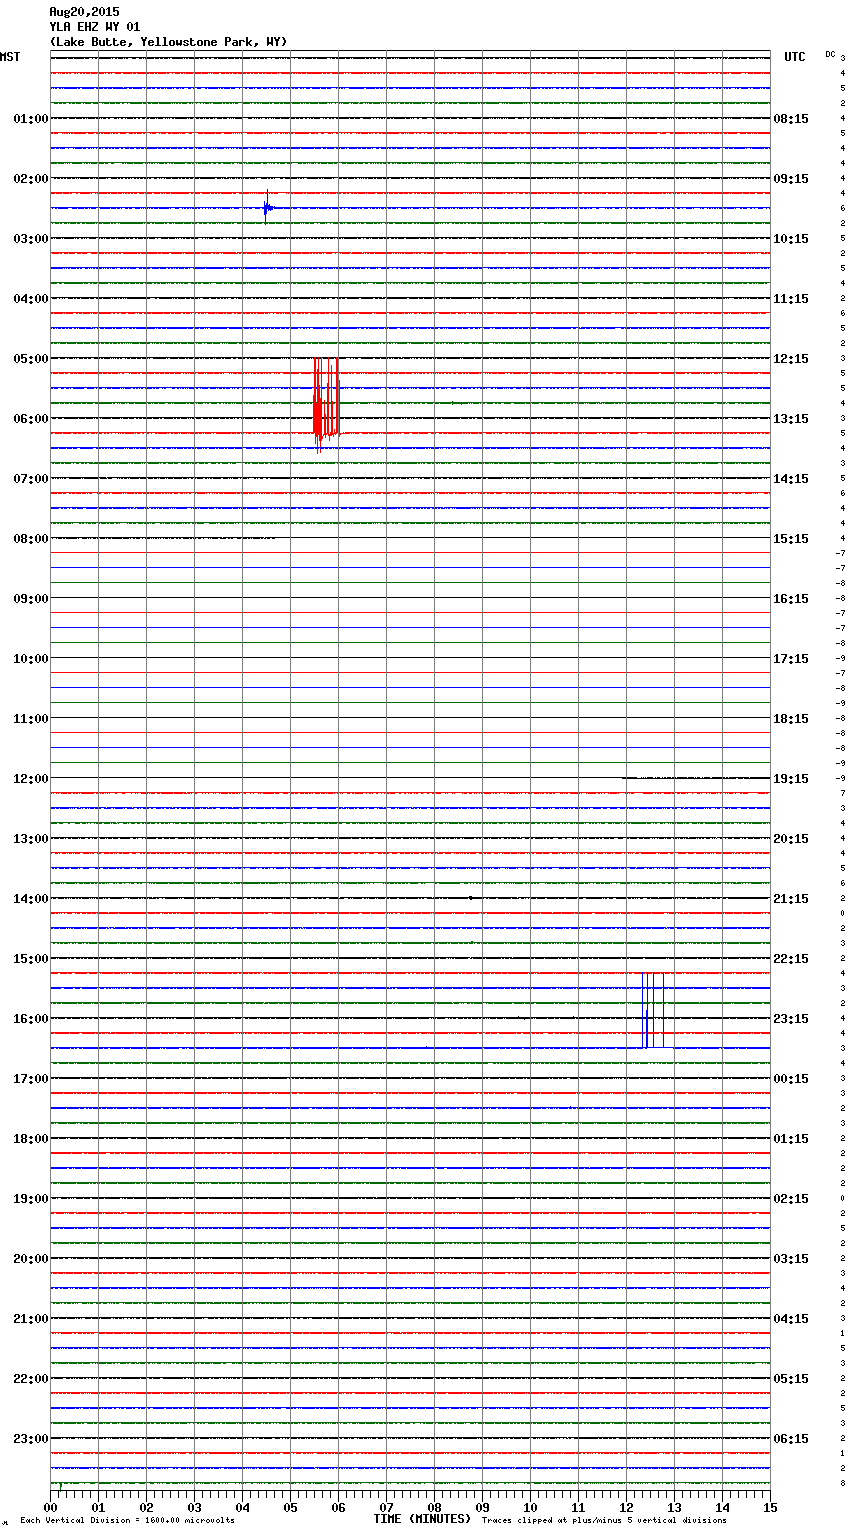Click the 12:15 UTC time label
The height and width of the screenshot is (1534, 850).
tap(791, 359)
